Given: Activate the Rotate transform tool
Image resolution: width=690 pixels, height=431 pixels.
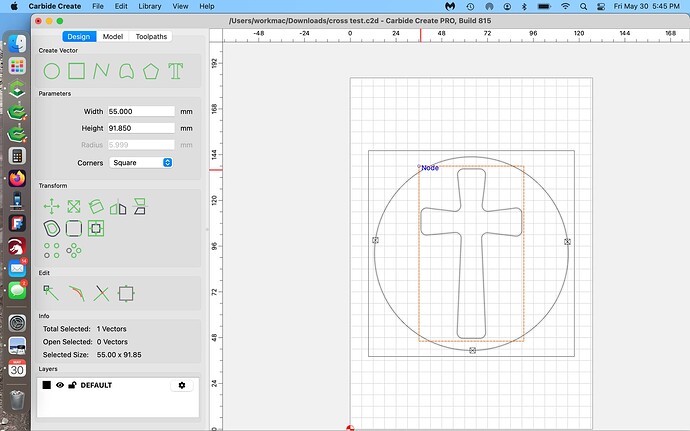Looking at the screenshot, I should coord(96,206).
